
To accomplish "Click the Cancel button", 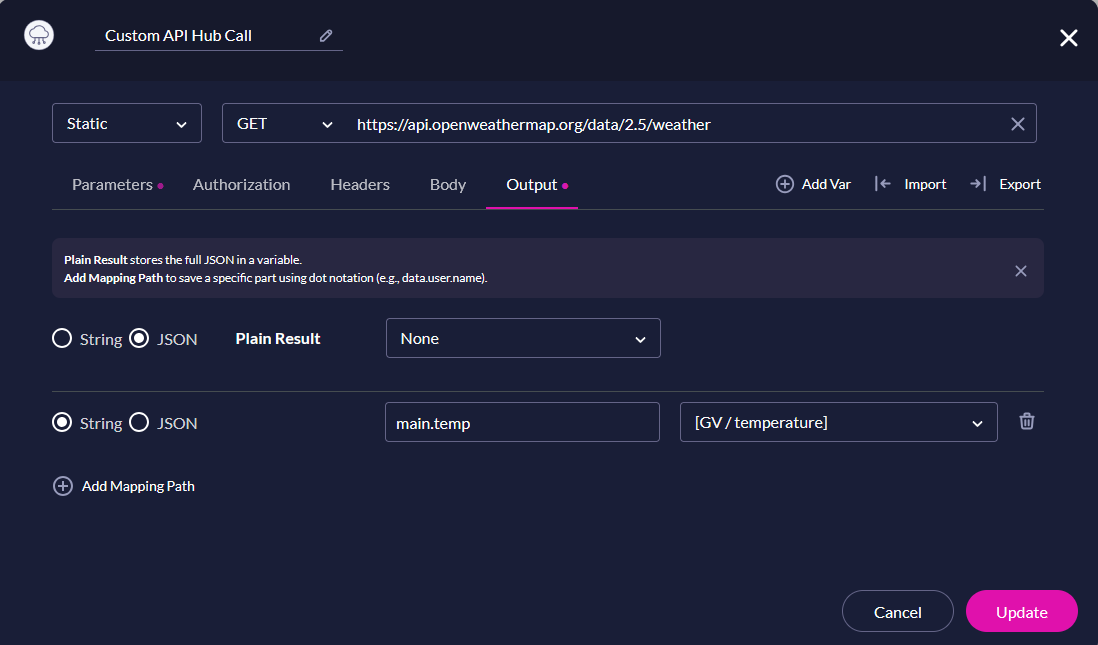I will 897,611.
